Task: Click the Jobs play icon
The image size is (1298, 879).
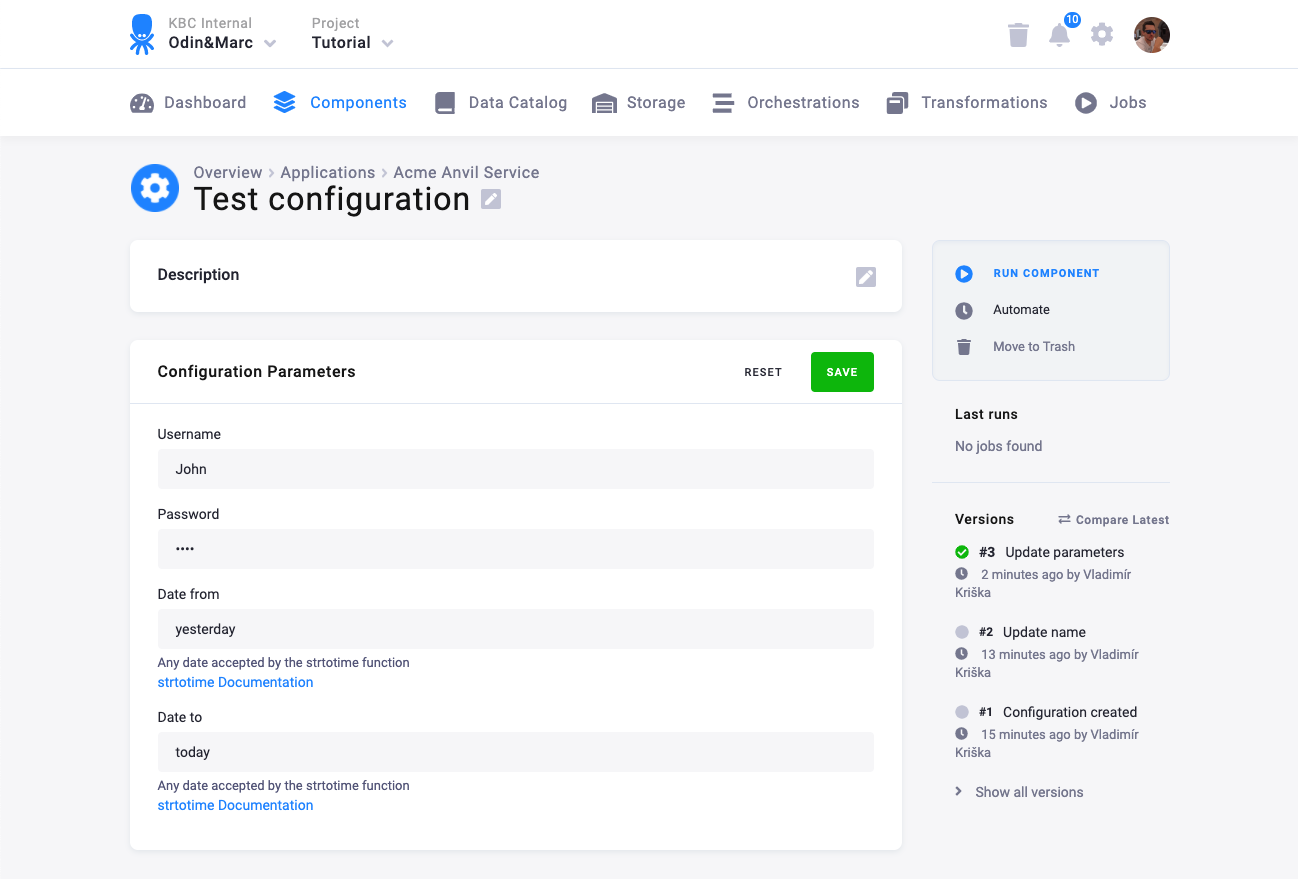Action: (1086, 103)
